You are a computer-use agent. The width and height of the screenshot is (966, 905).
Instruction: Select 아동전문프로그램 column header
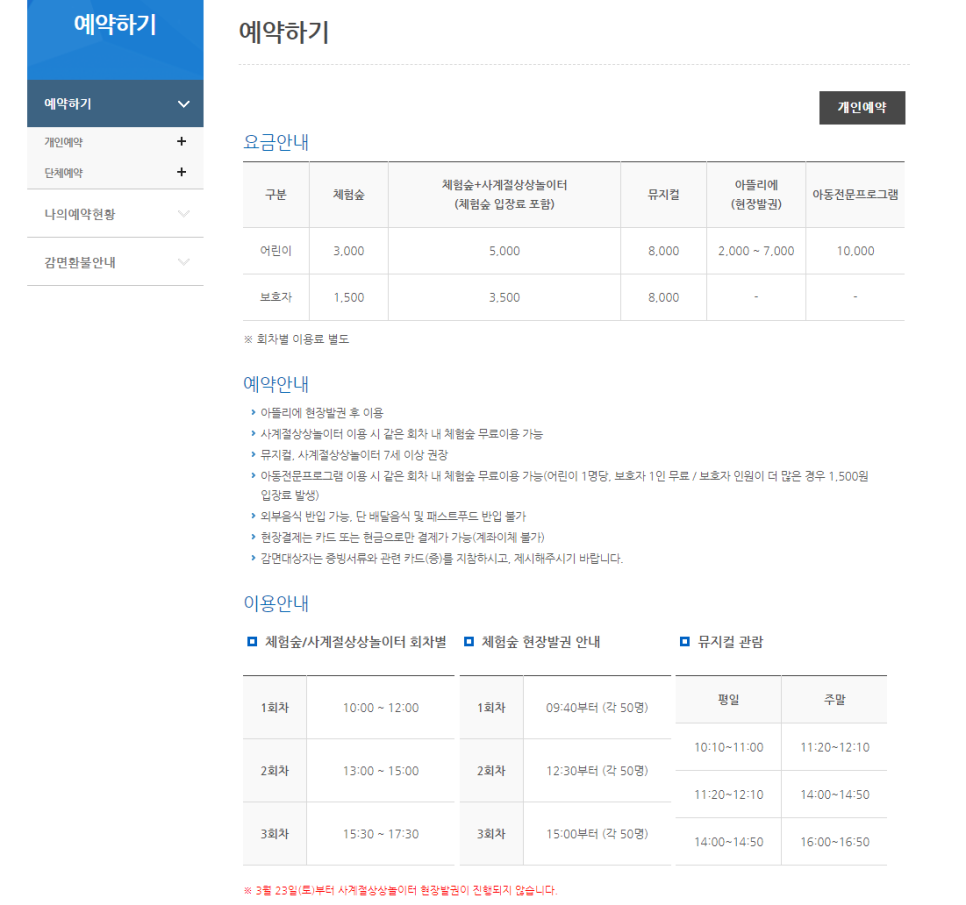855,195
